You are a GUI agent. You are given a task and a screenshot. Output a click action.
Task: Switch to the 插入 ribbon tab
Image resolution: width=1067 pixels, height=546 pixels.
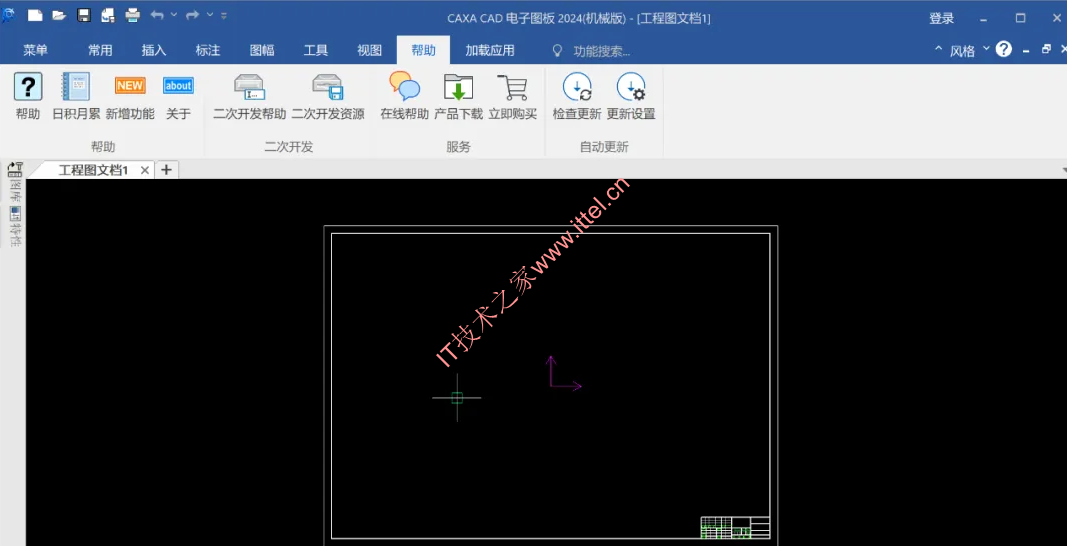(x=154, y=50)
